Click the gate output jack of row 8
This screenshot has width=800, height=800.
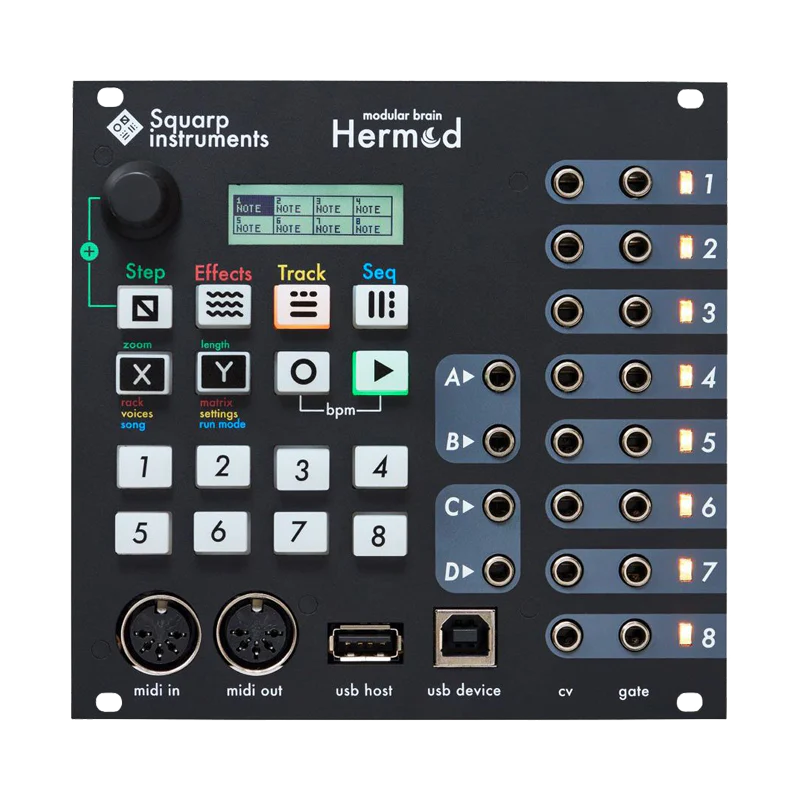tap(635, 635)
